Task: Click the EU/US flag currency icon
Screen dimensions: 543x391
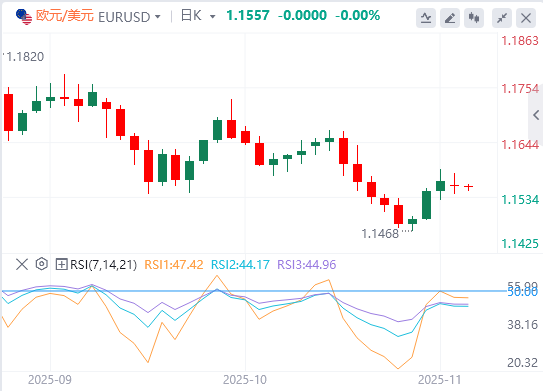Action: [24, 16]
